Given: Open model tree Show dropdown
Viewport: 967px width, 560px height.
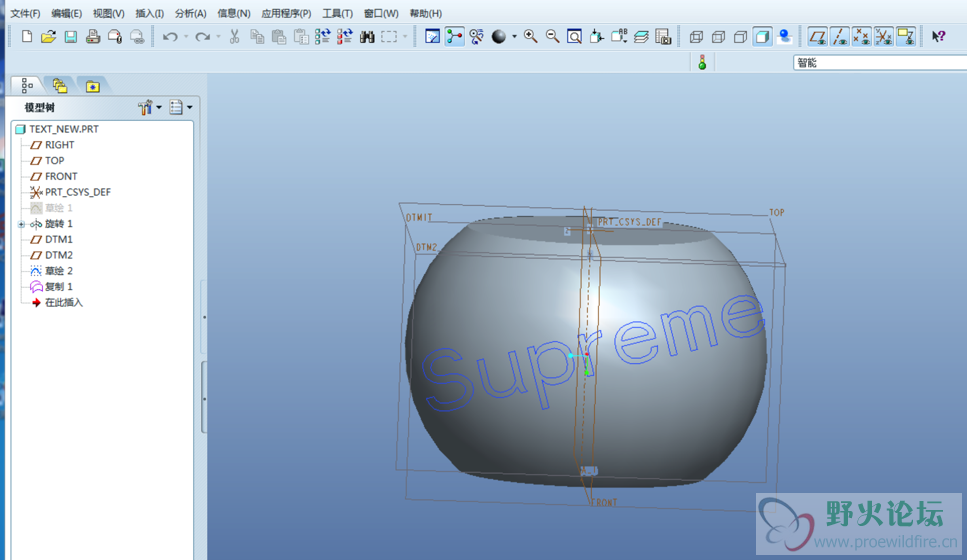Looking at the screenshot, I should [181, 107].
